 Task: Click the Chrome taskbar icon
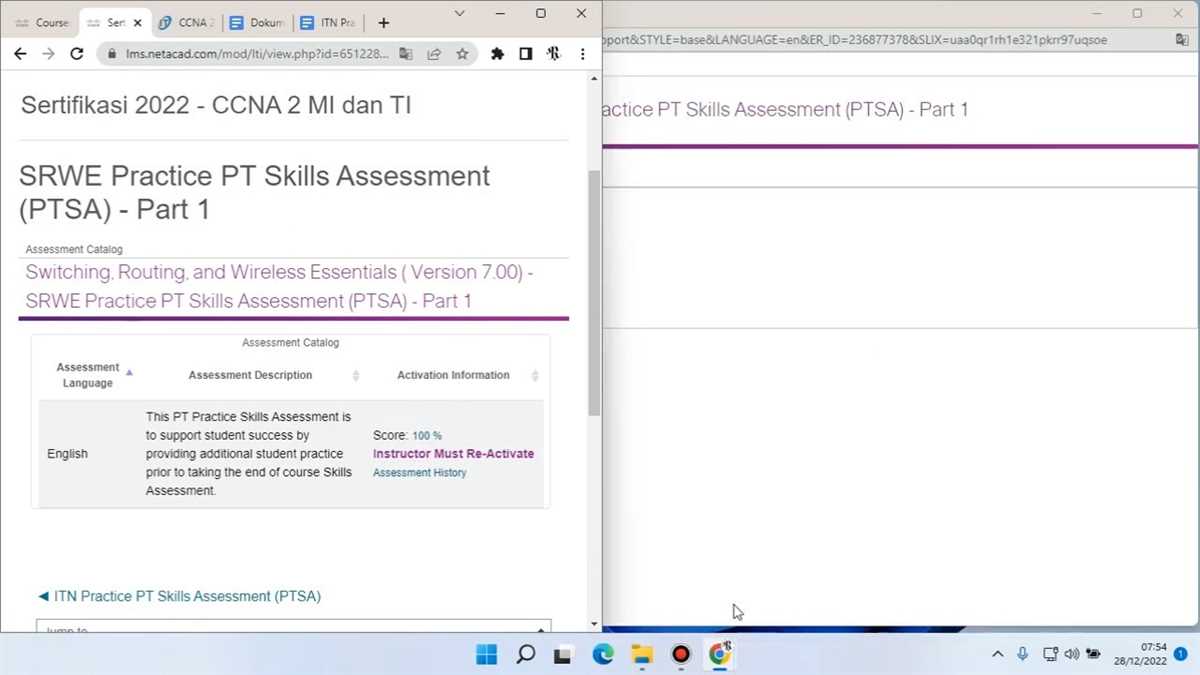720,655
